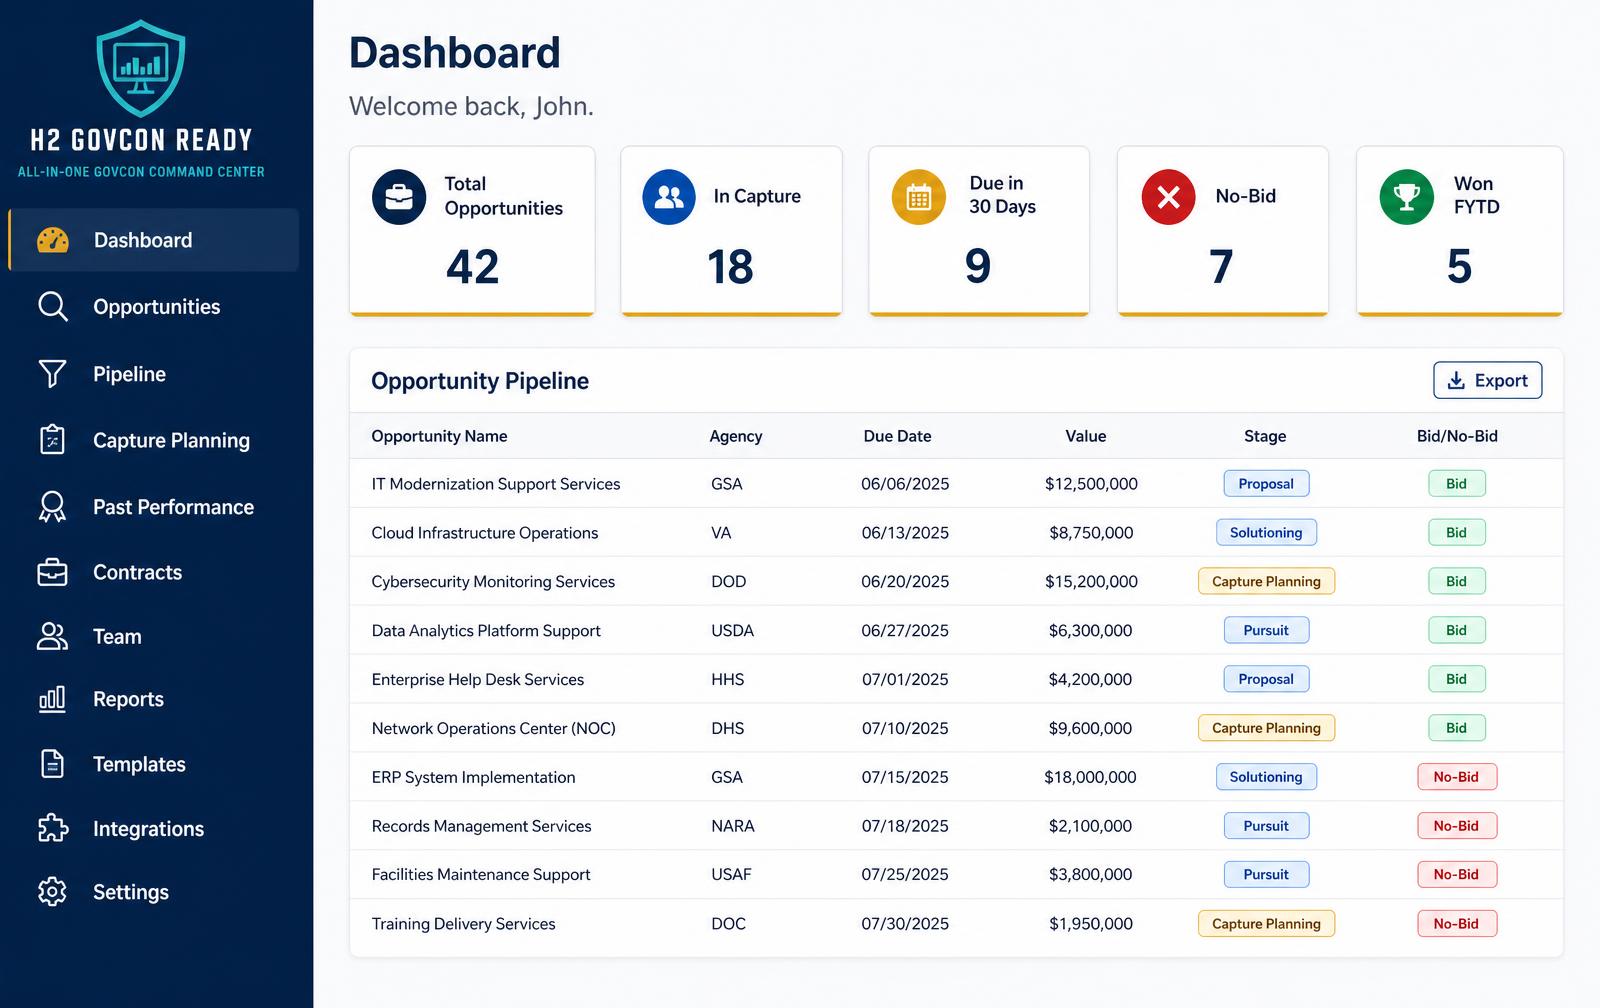The width and height of the screenshot is (1600, 1008).
Task: Navigate to the Reports page
Action: coord(153,699)
